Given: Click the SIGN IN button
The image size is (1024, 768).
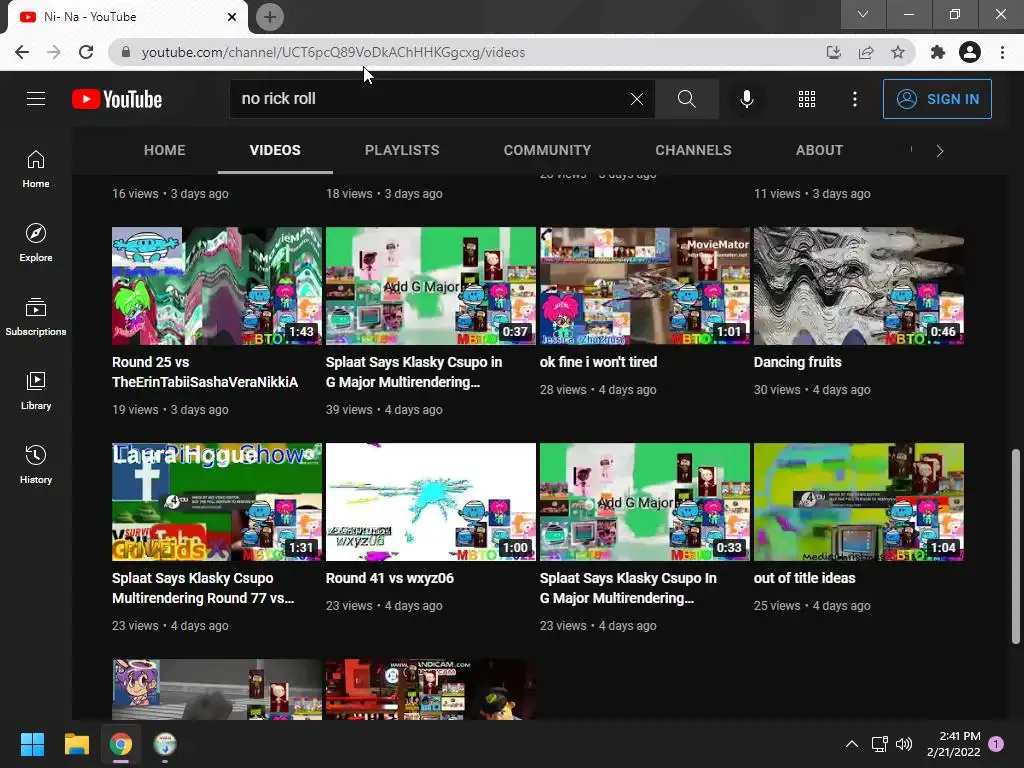Looking at the screenshot, I should click(937, 99).
